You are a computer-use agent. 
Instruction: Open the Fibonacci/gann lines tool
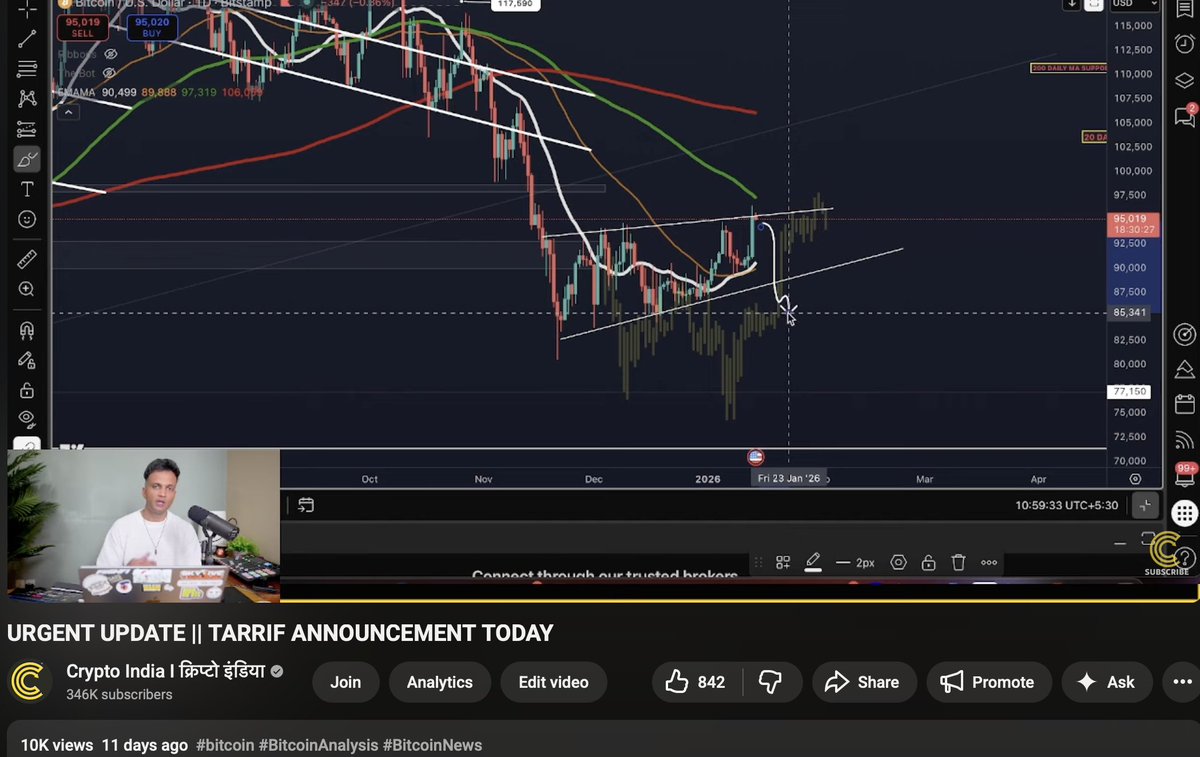pyautogui.click(x=27, y=68)
